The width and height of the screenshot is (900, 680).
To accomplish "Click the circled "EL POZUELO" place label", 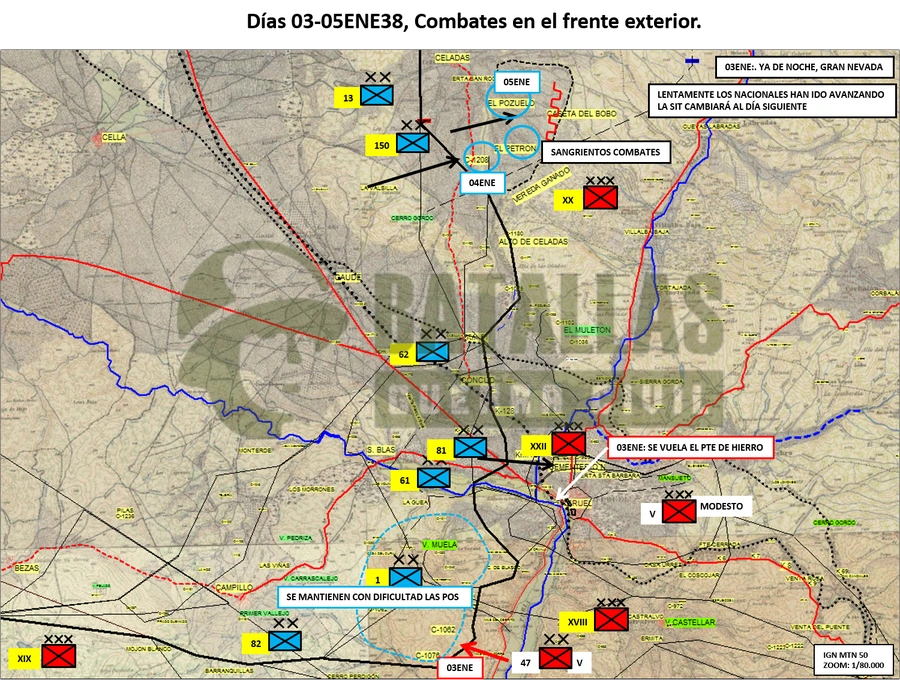I will pos(511,103).
